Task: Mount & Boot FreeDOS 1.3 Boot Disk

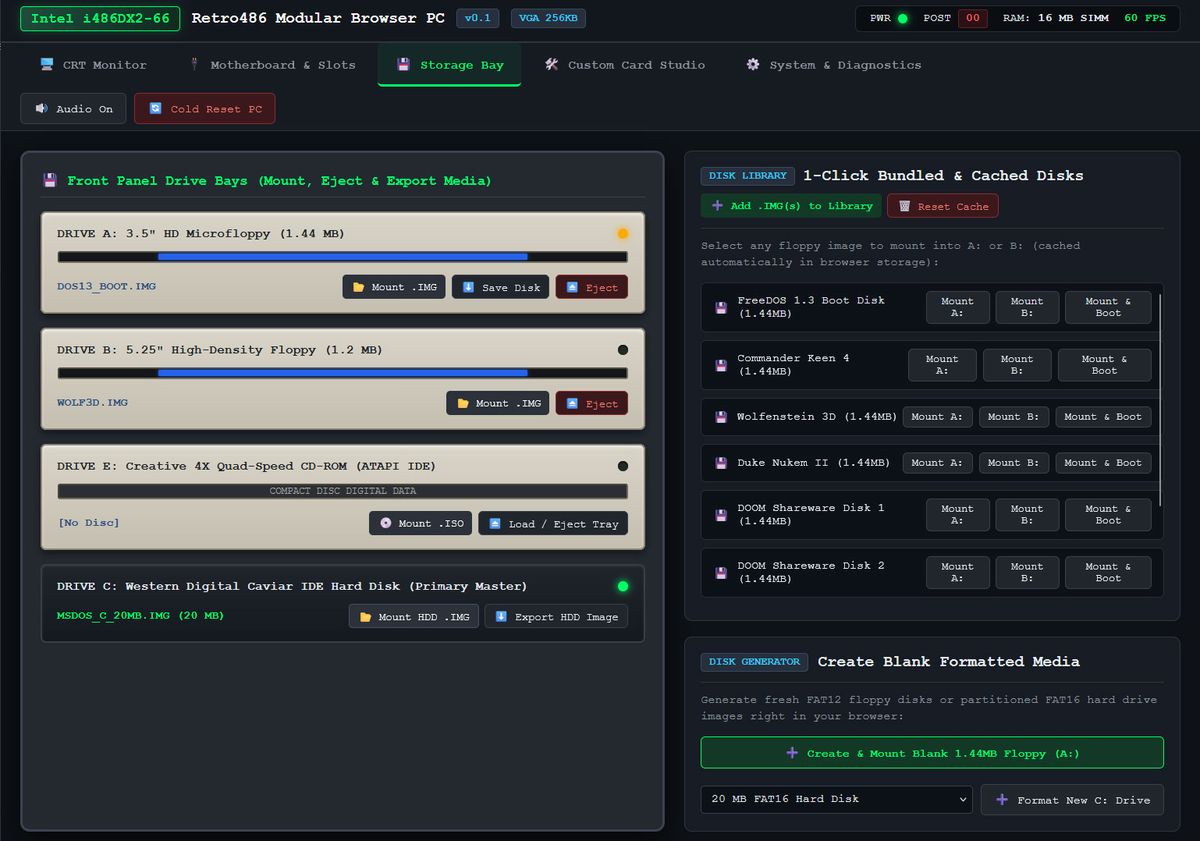Action: pyautogui.click(x=1108, y=307)
